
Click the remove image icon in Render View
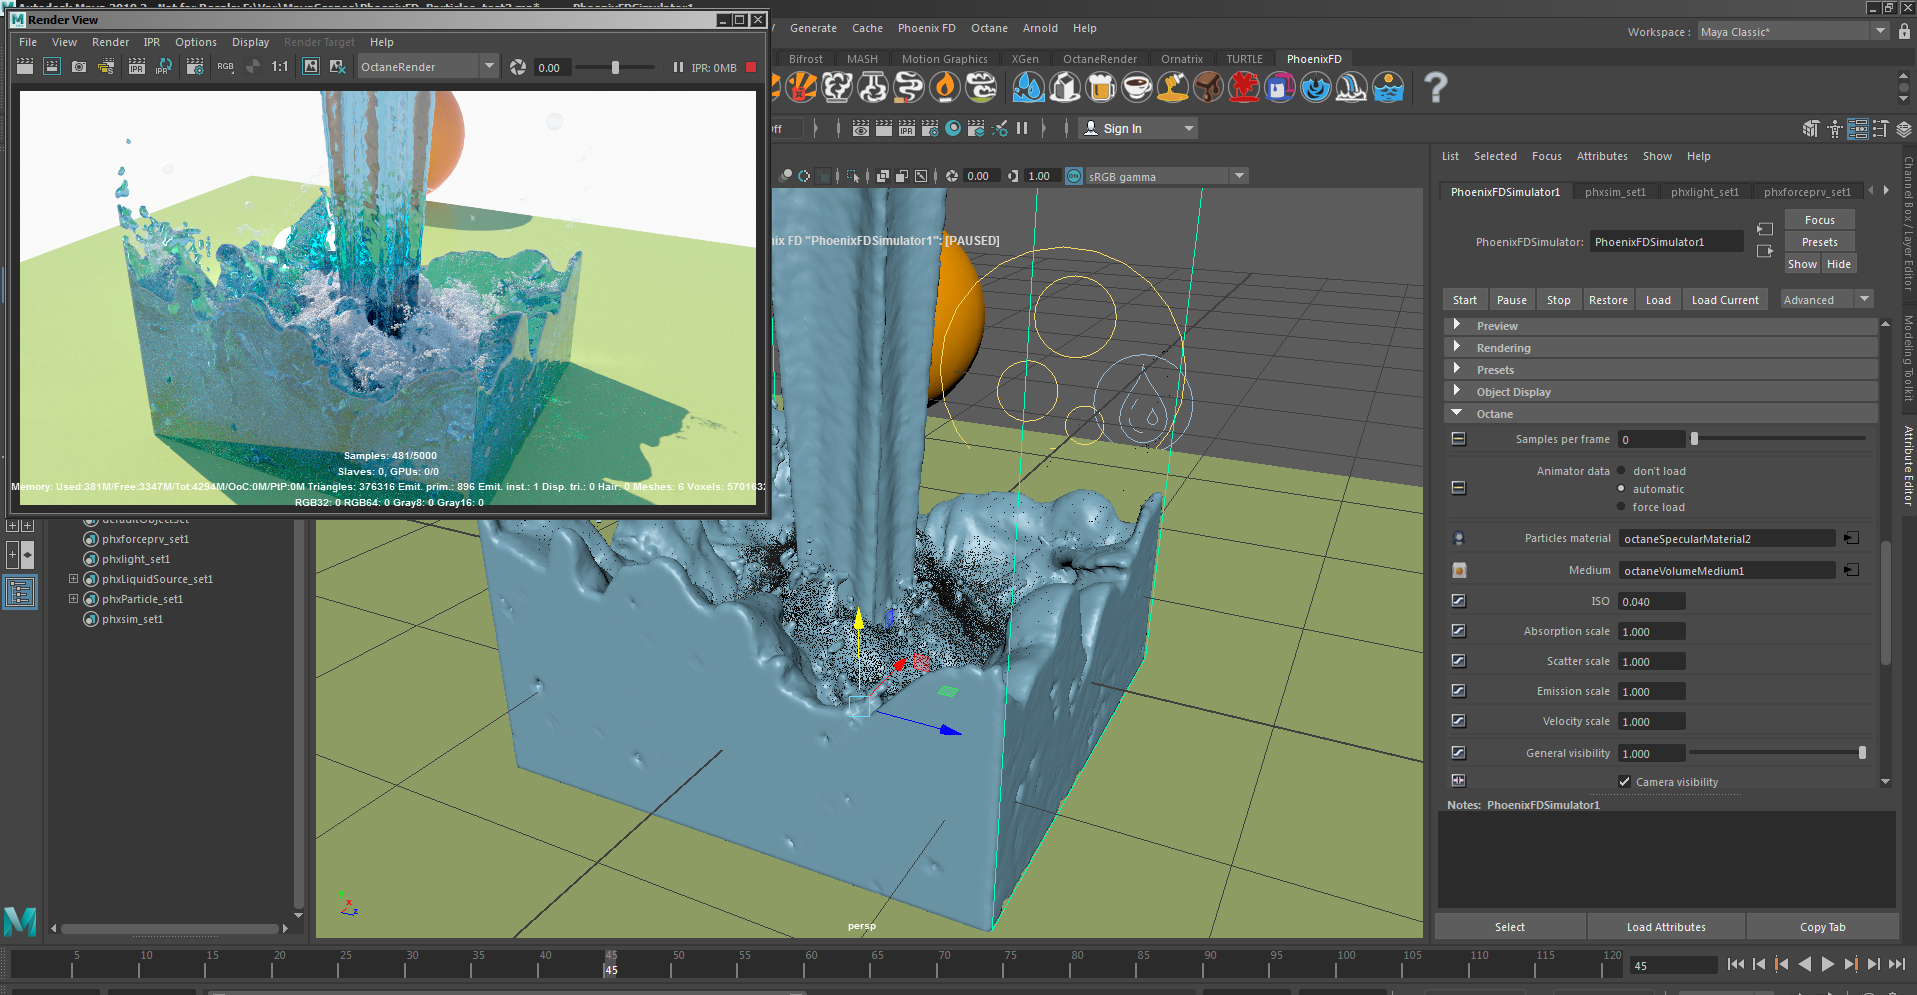pos(338,67)
